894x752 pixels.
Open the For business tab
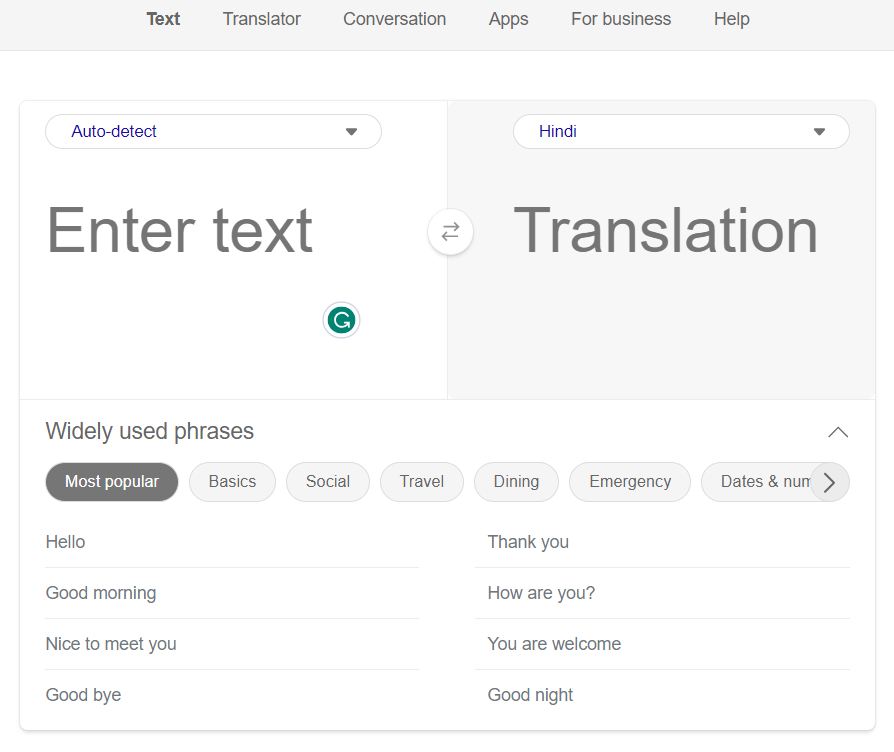tap(621, 19)
